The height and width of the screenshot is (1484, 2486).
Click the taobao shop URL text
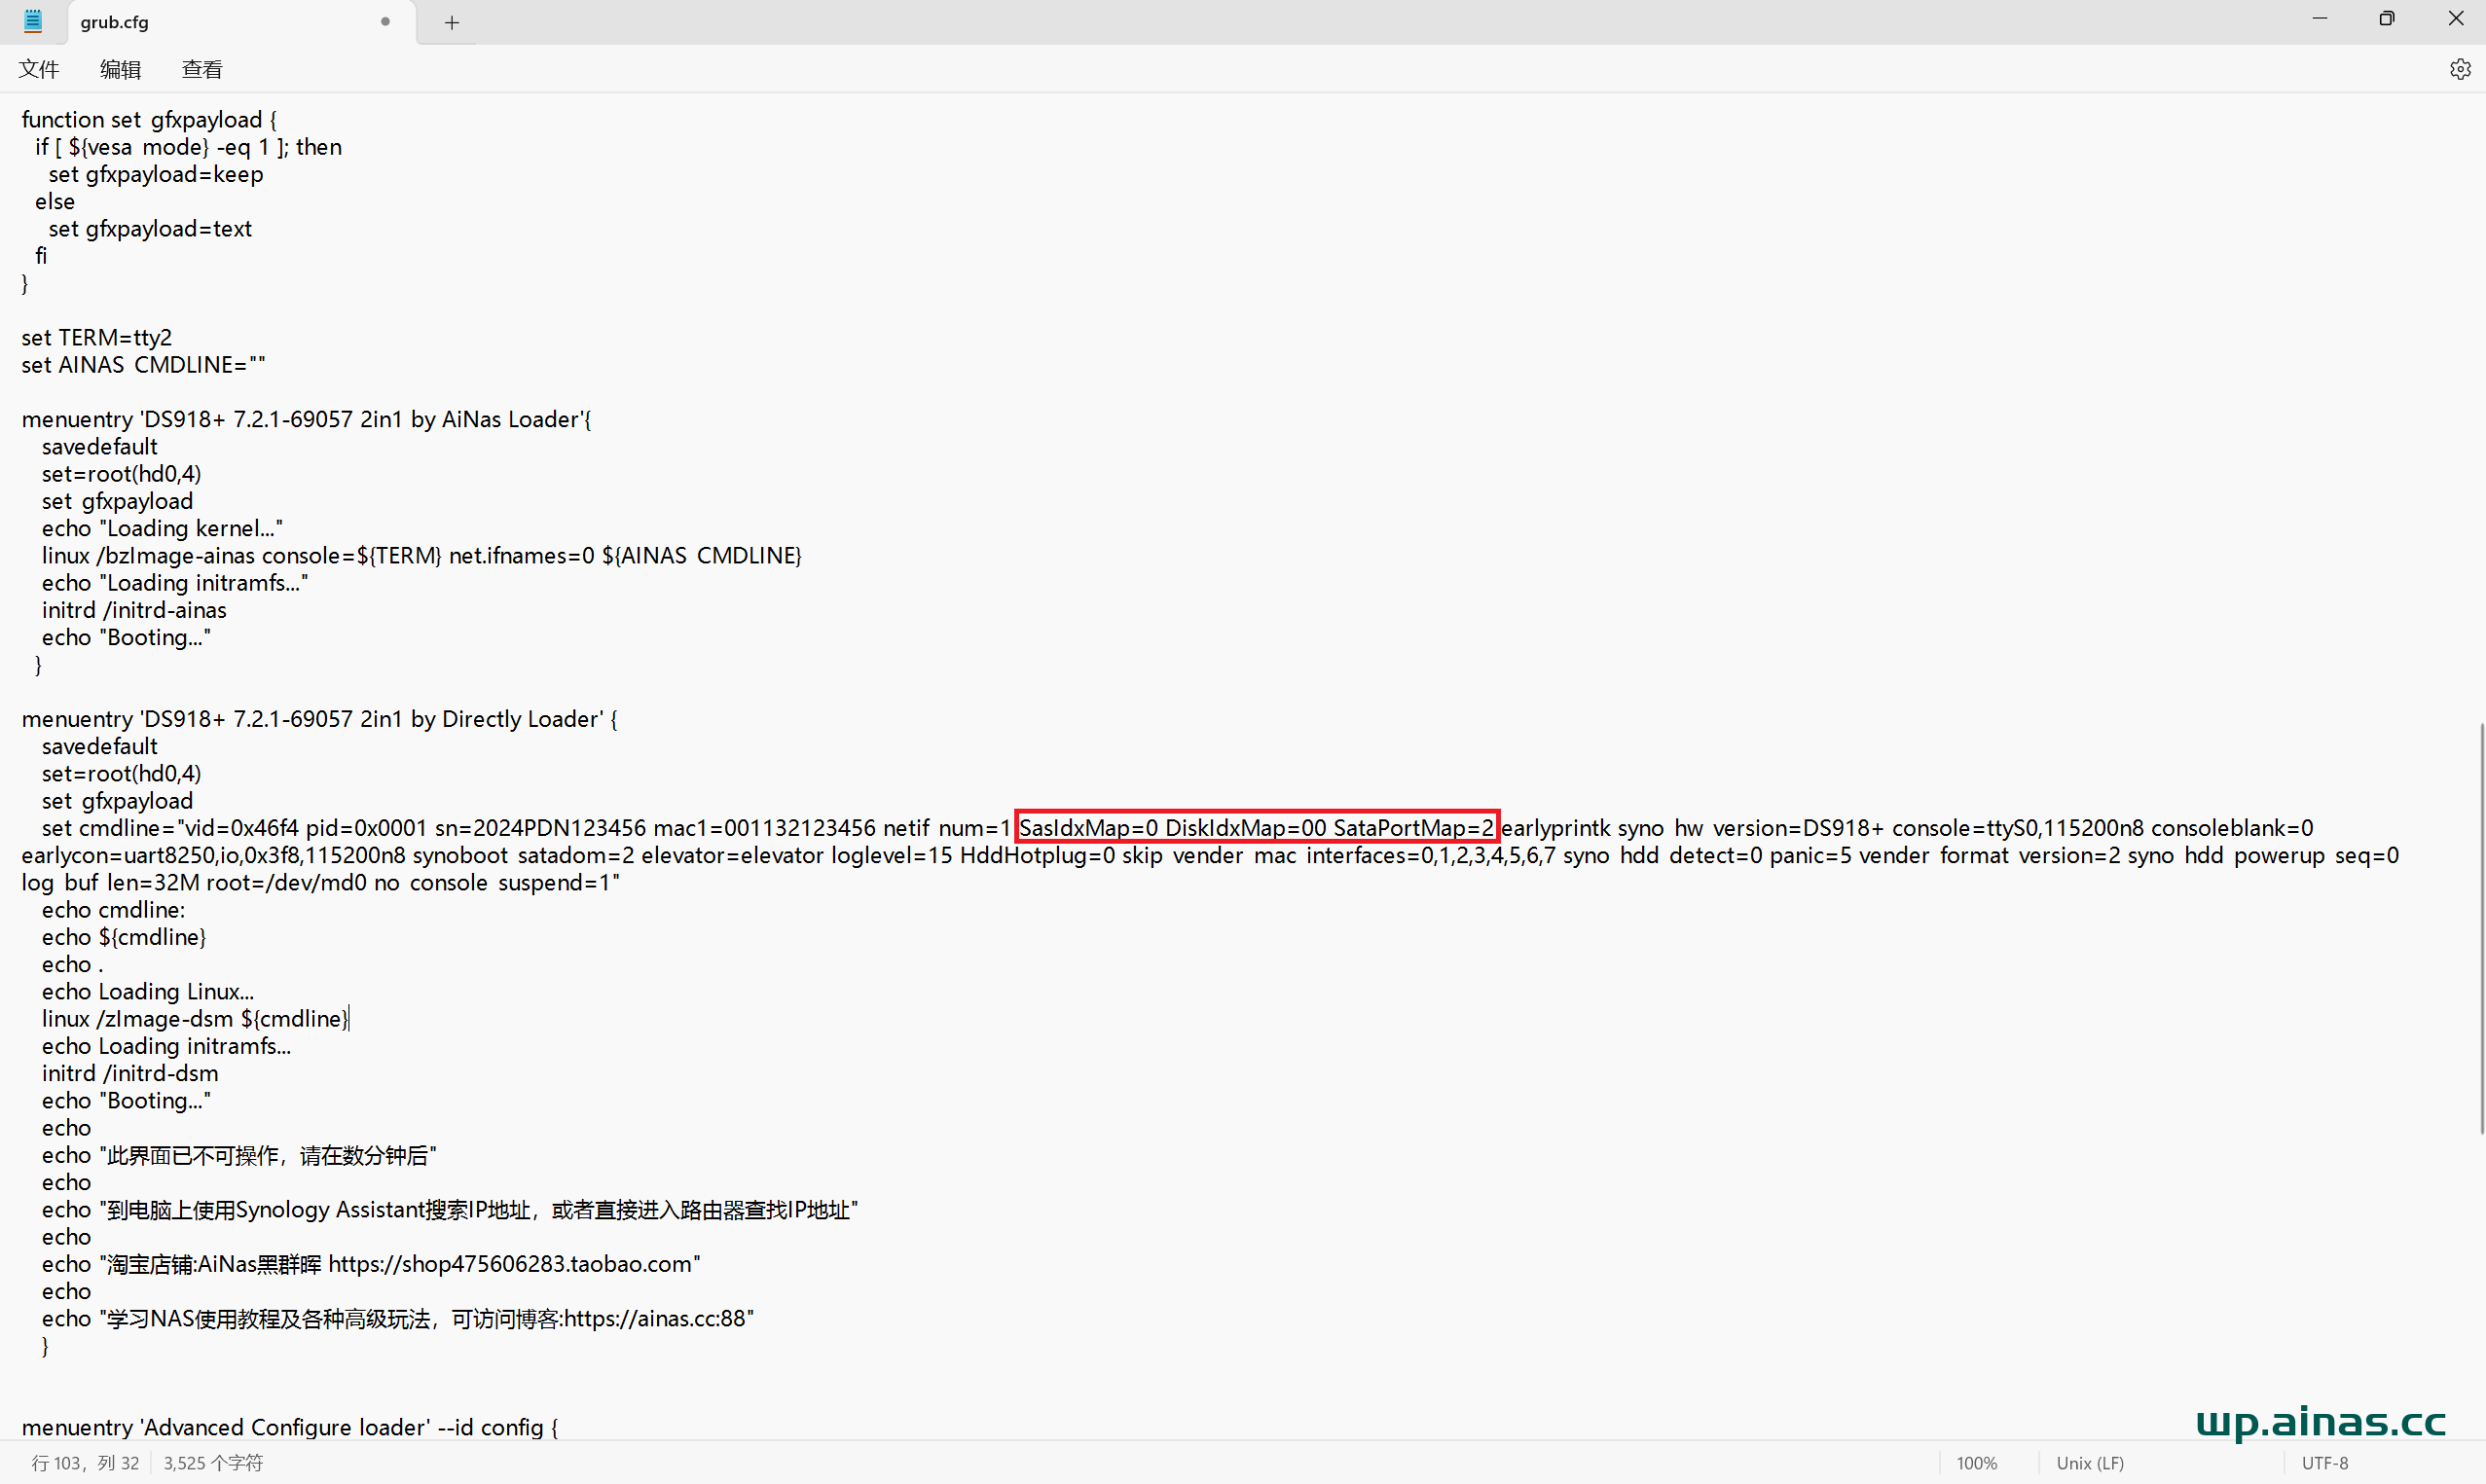point(510,1264)
